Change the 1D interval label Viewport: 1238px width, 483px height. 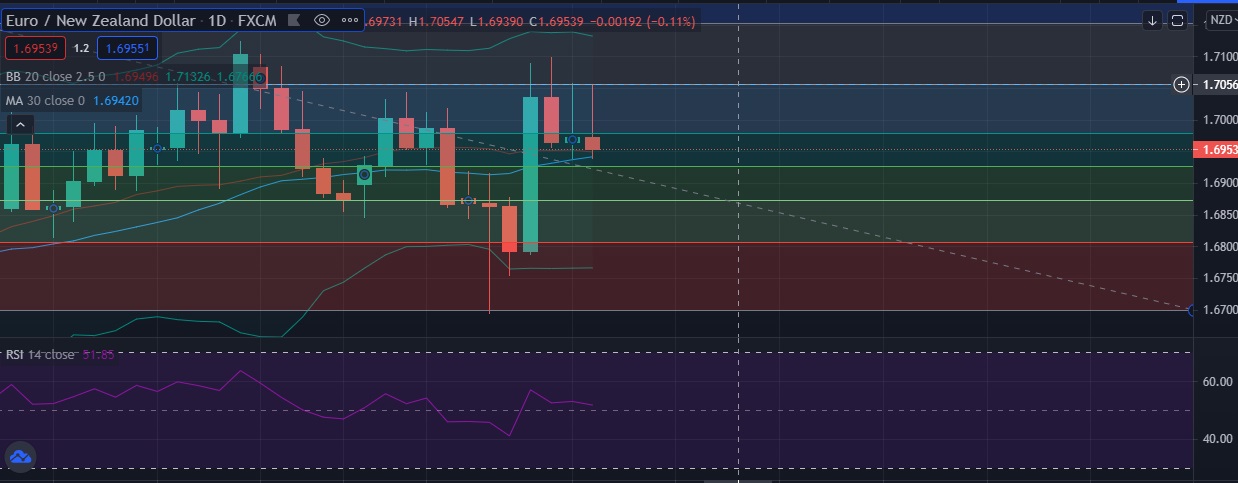217,20
